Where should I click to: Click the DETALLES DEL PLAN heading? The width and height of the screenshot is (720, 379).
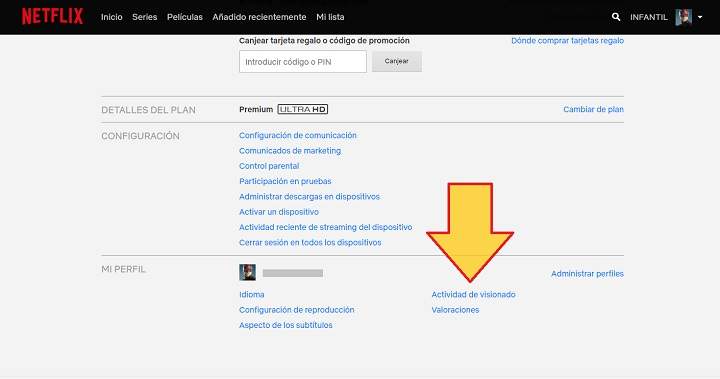click(148, 110)
